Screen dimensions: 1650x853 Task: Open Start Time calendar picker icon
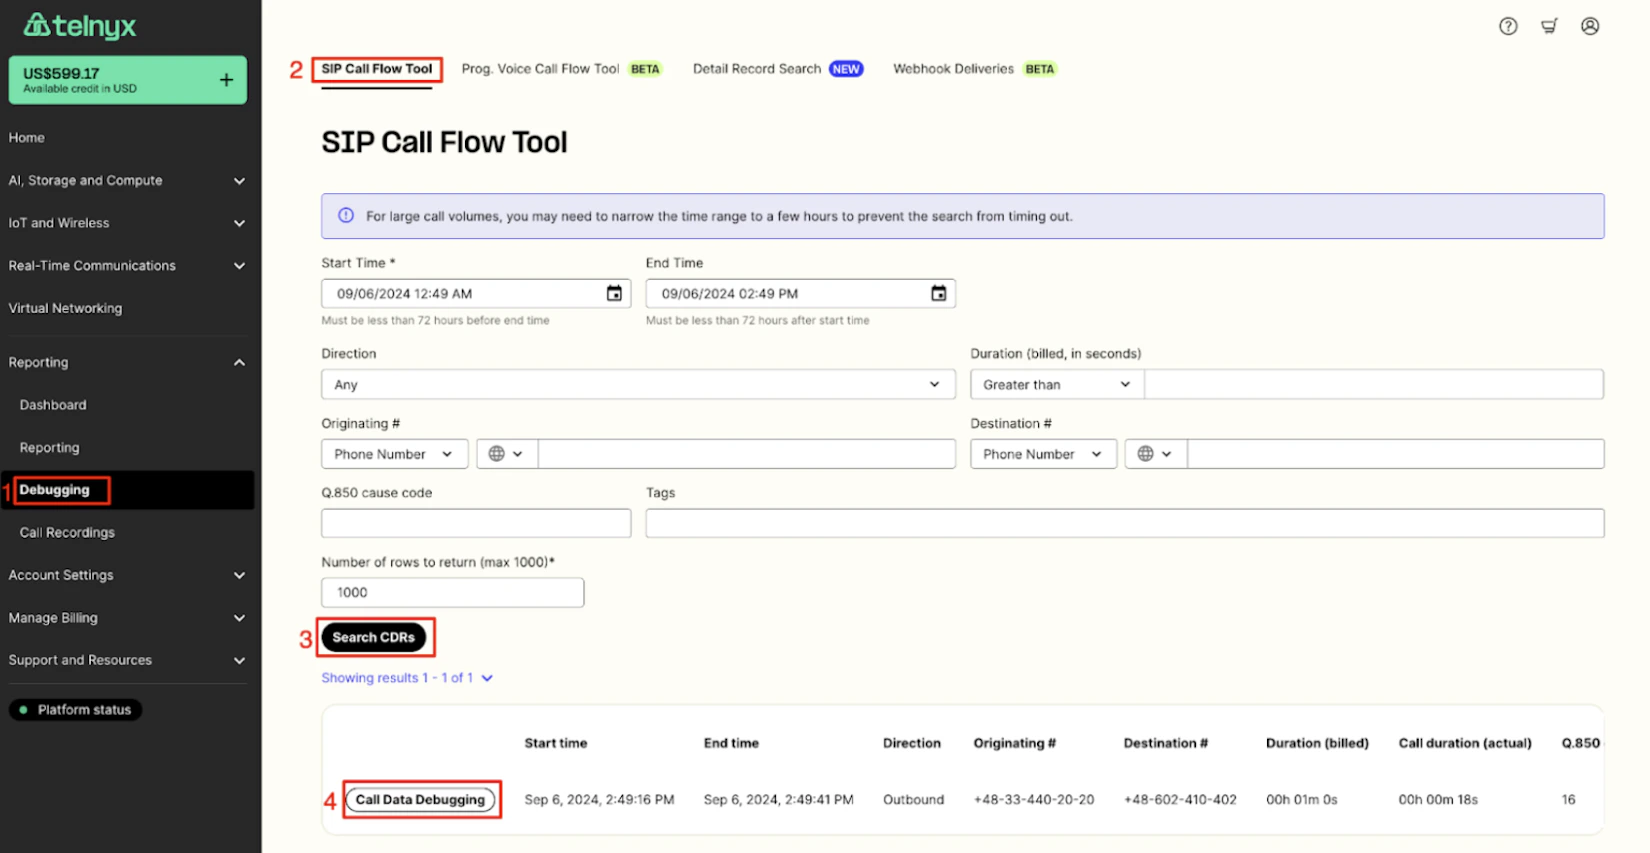[x=614, y=293]
